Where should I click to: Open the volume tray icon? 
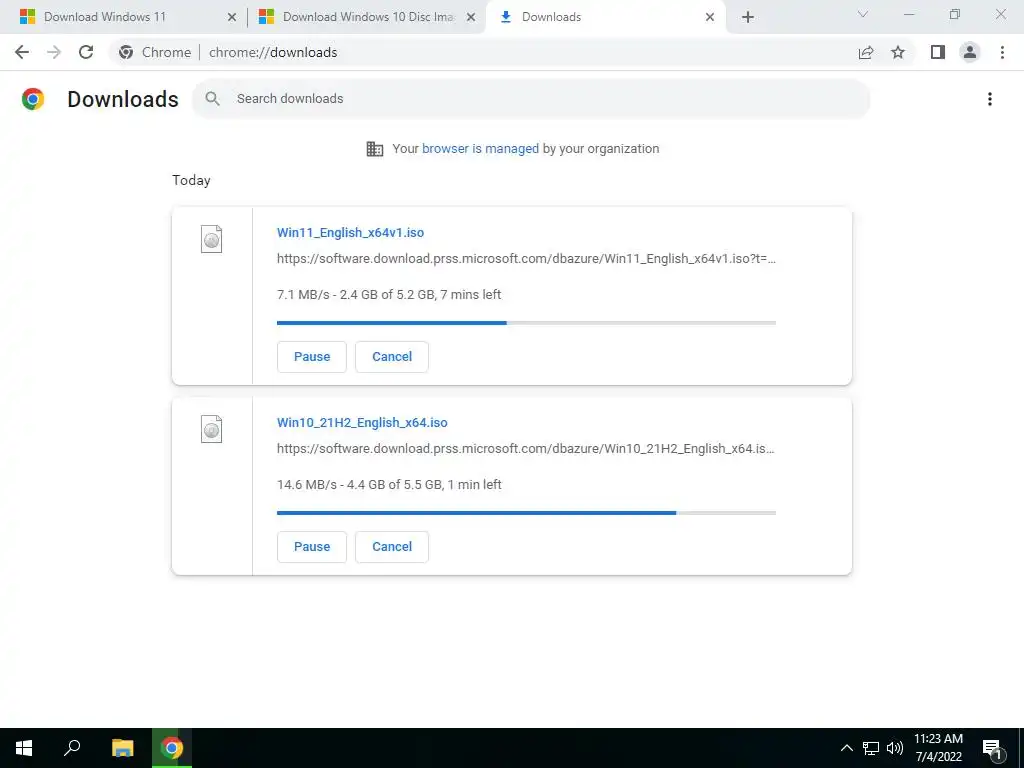click(895, 748)
